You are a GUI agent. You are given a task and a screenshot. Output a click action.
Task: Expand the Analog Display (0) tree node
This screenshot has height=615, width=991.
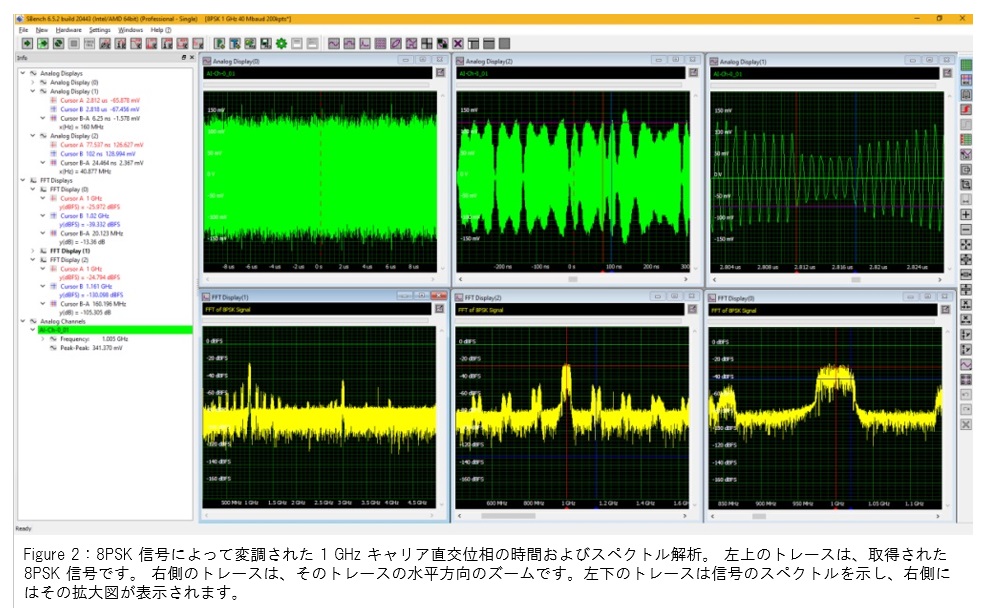pos(32,82)
